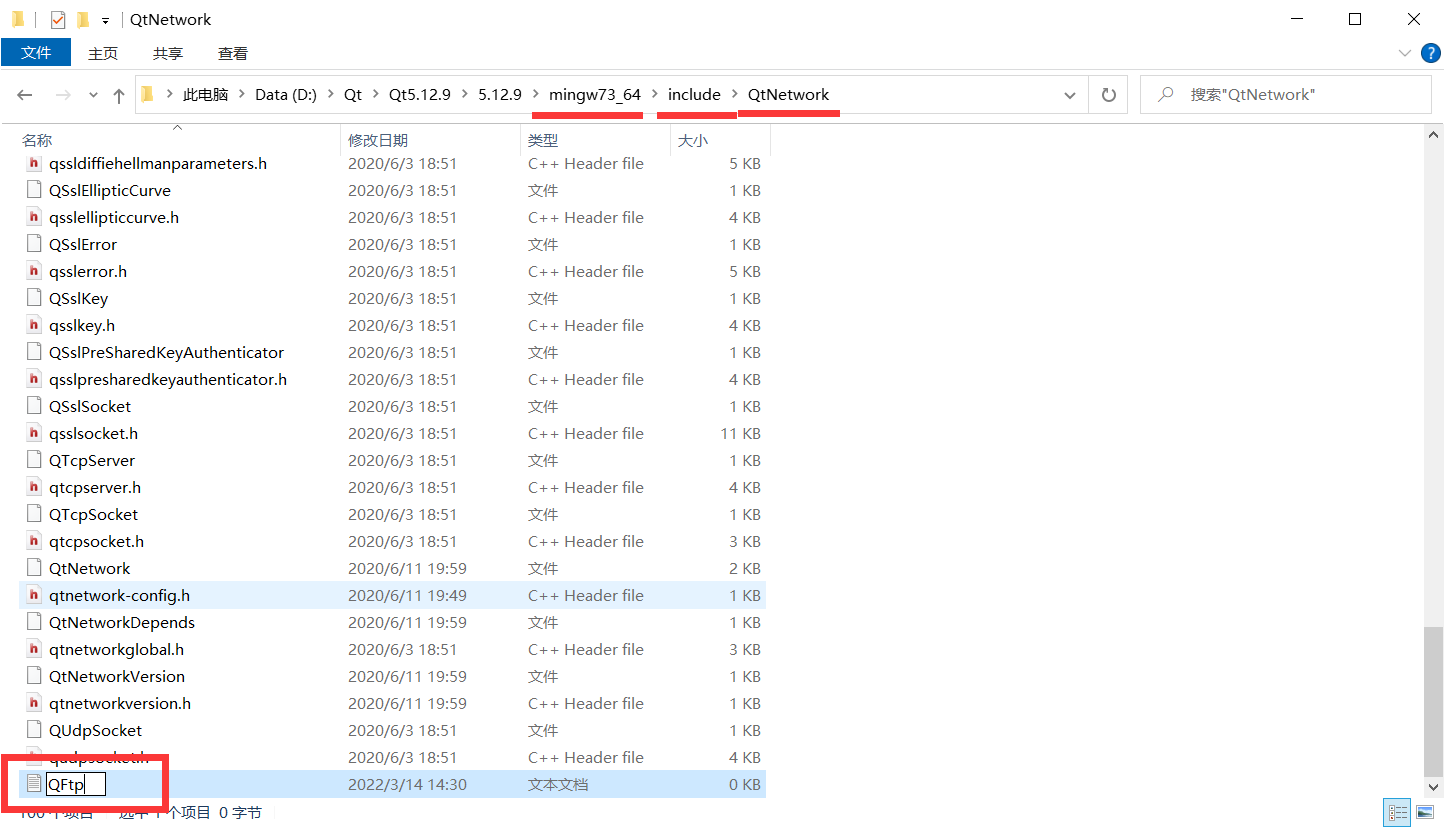Open recent locations dropdown arrow
Screen dimensions: 1445x828
(94, 95)
